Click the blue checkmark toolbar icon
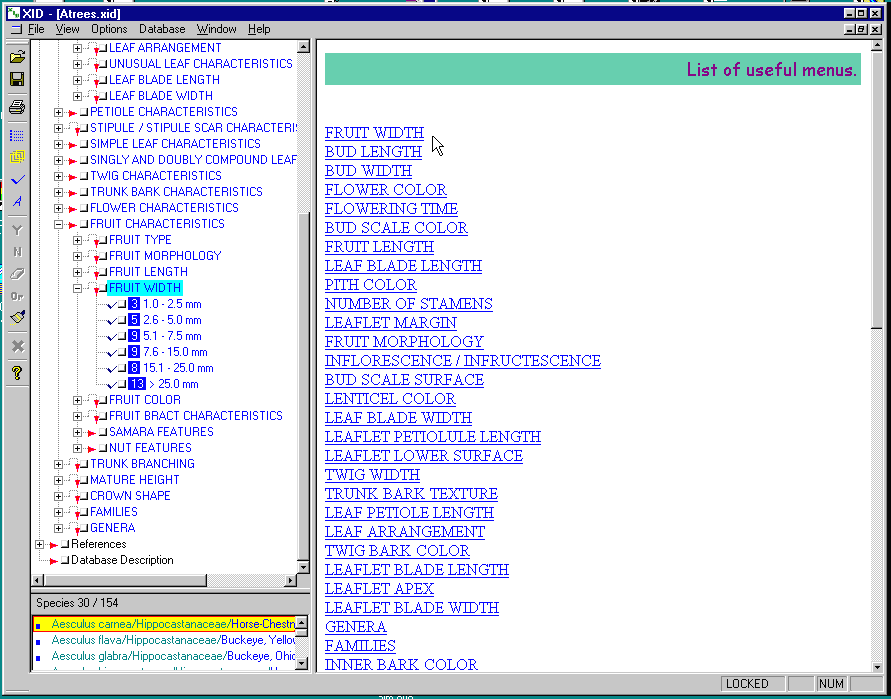The height and width of the screenshot is (699, 891). [17, 180]
